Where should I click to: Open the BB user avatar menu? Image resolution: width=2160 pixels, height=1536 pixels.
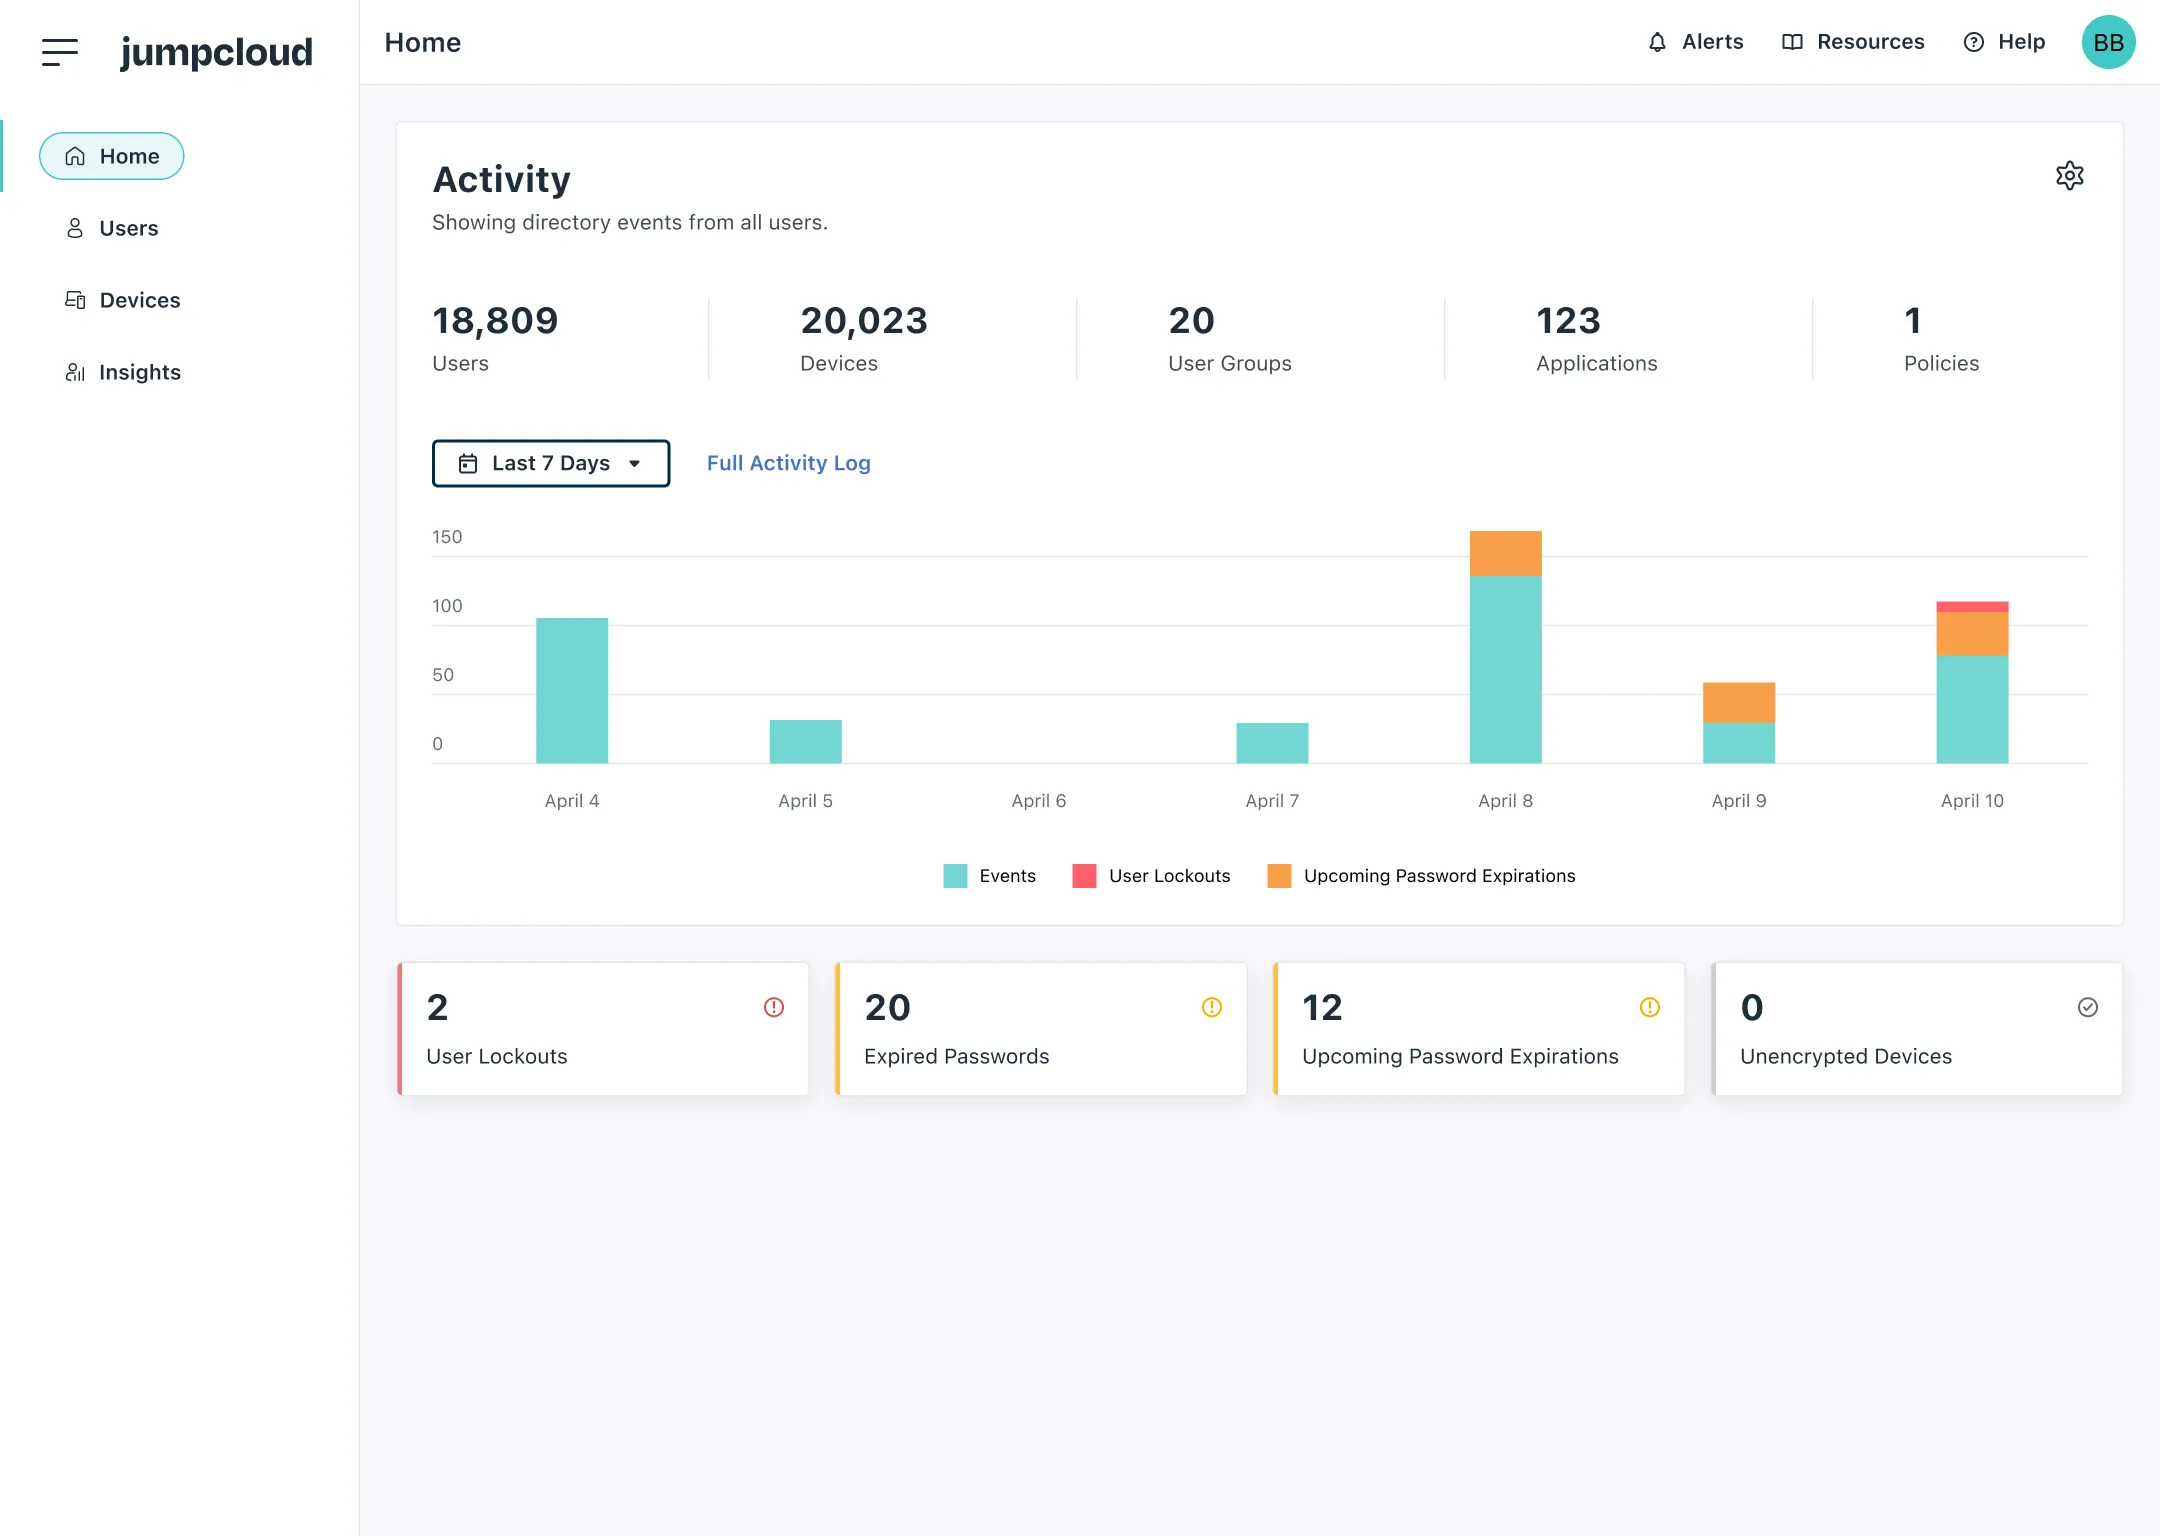[x=2108, y=42]
